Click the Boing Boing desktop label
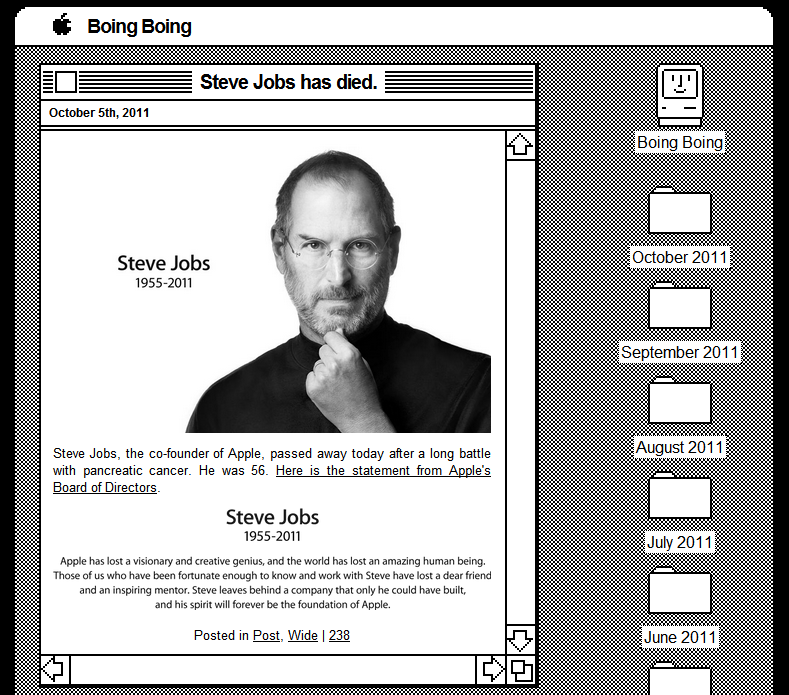Screen dimensions: 789x695 pos(680,142)
